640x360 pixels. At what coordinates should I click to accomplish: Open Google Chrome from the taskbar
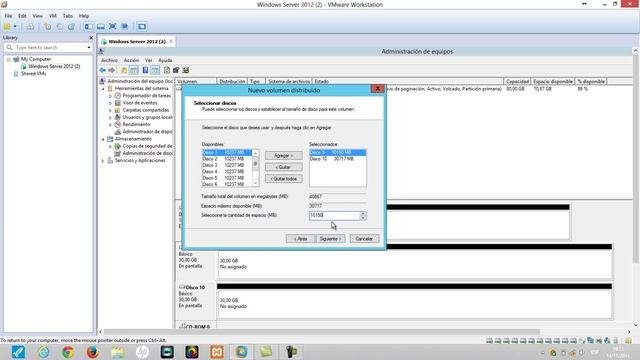tap(68, 352)
